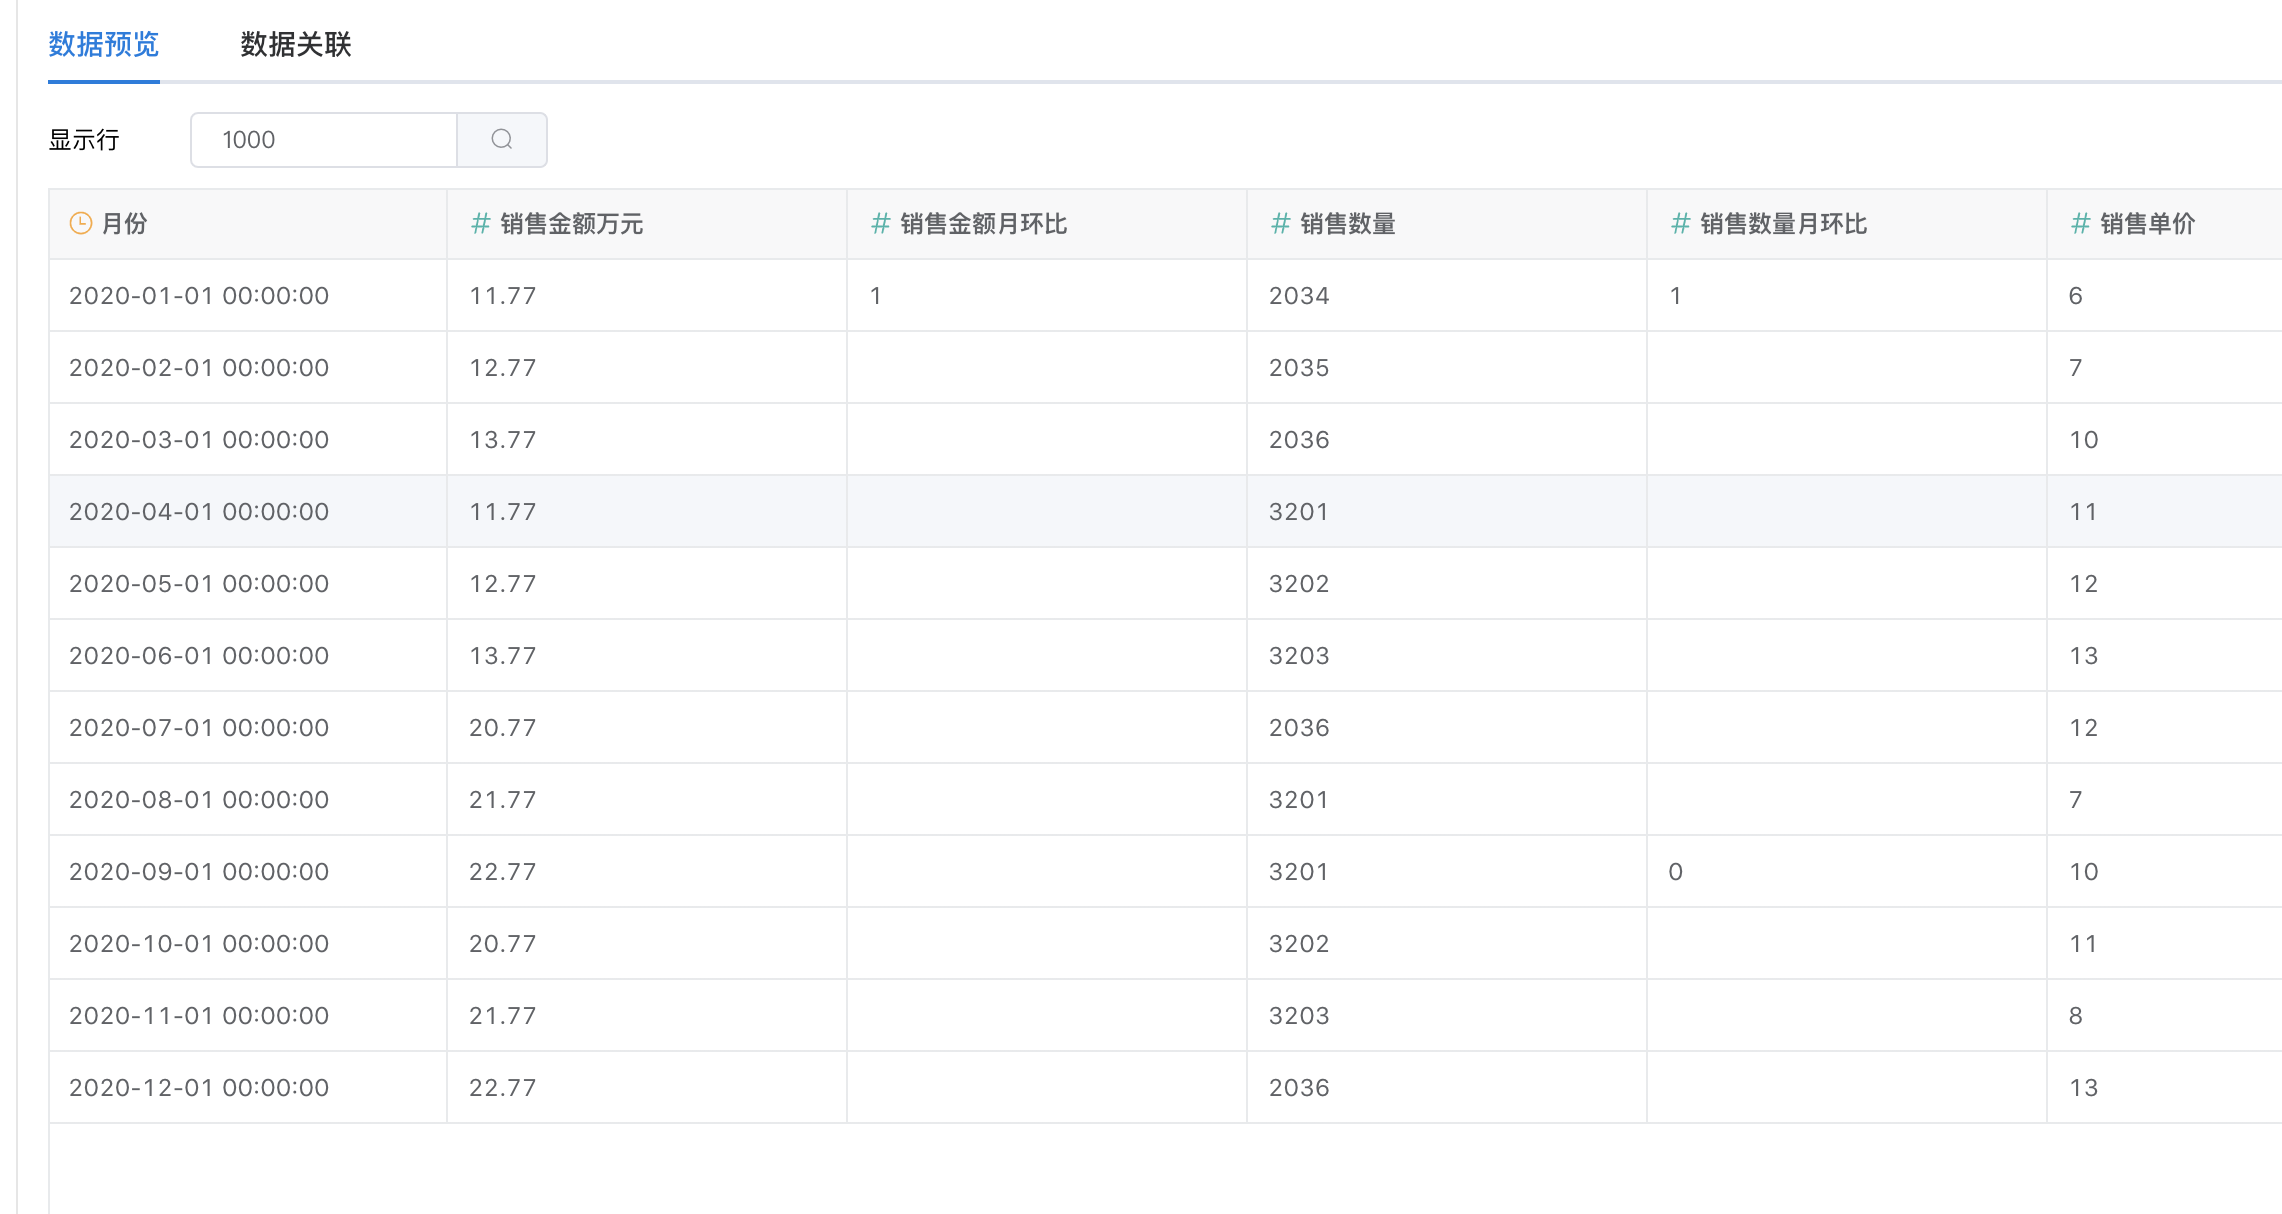The height and width of the screenshot is (1214, 2282).
Task: Click quantity 2035 in February row
Action: pos(1299,368)
